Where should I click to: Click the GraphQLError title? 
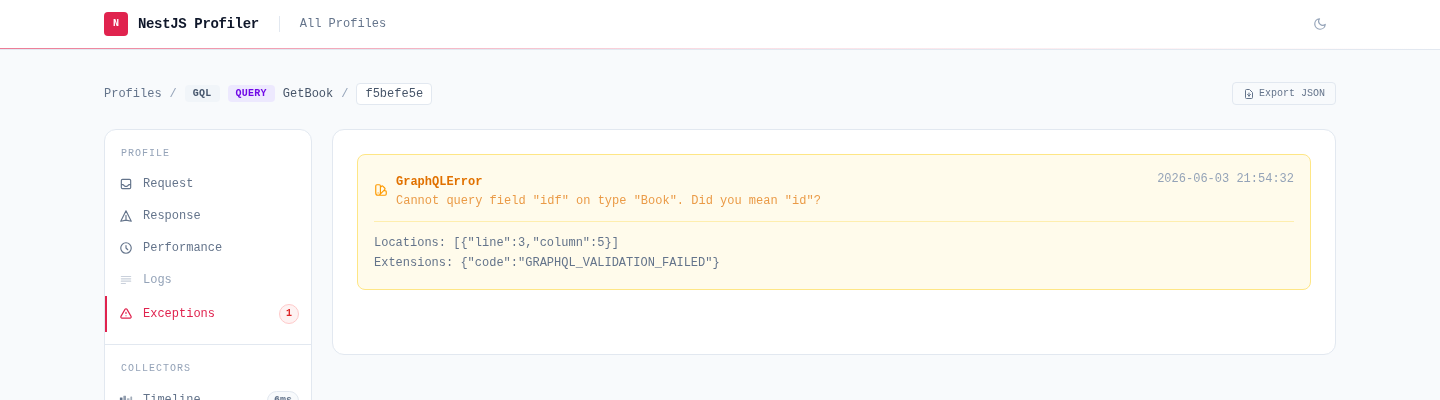point(439,182)
